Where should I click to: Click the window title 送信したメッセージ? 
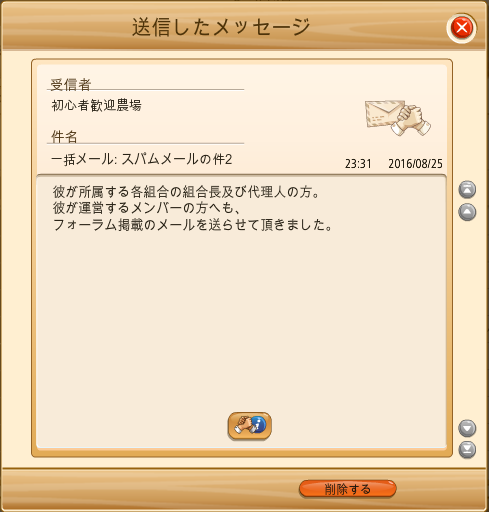point(221,27)
